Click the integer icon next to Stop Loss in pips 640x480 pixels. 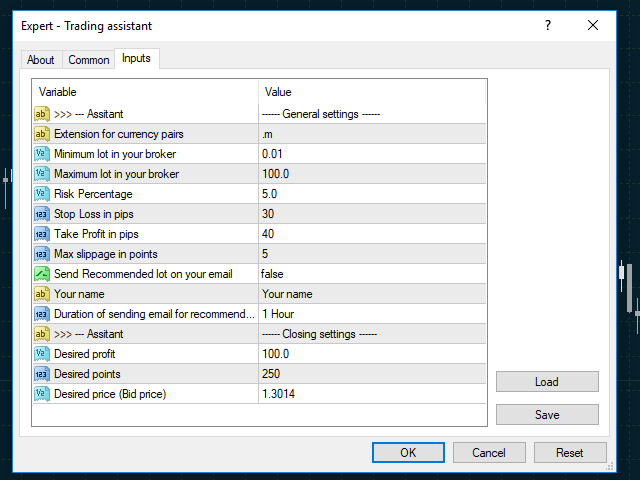(42, 214)
